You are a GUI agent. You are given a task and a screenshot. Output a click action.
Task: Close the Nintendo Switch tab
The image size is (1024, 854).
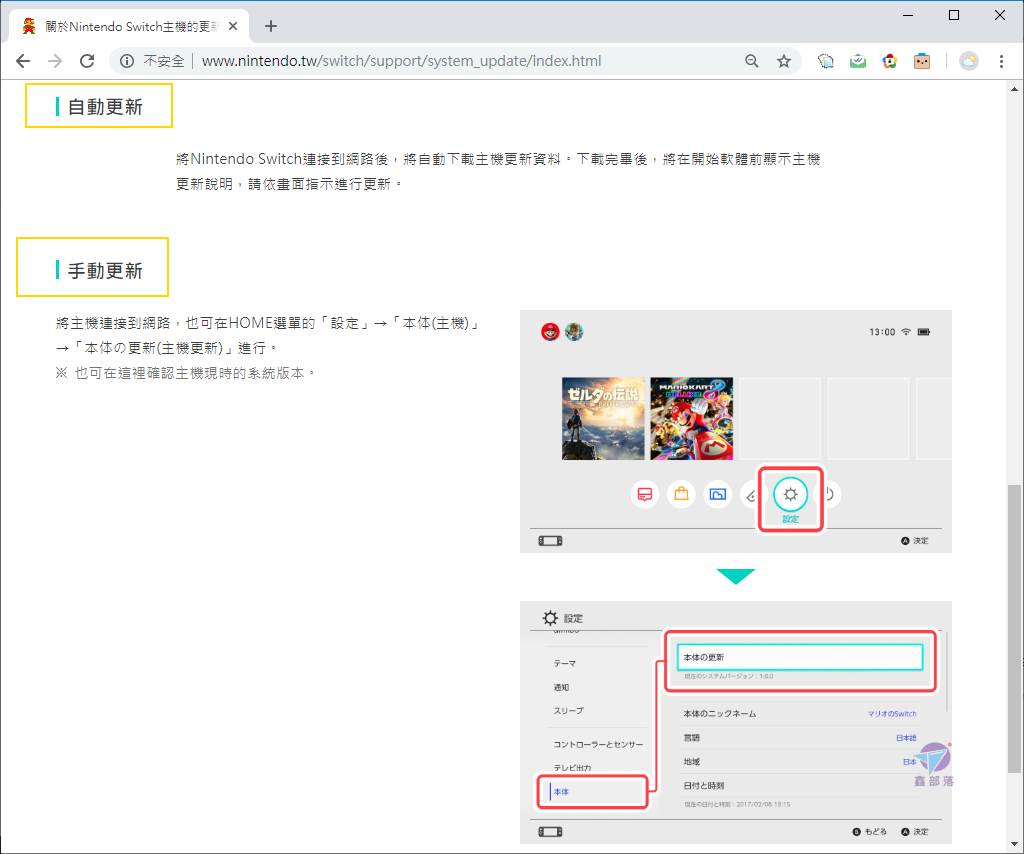tap(233, 26)
